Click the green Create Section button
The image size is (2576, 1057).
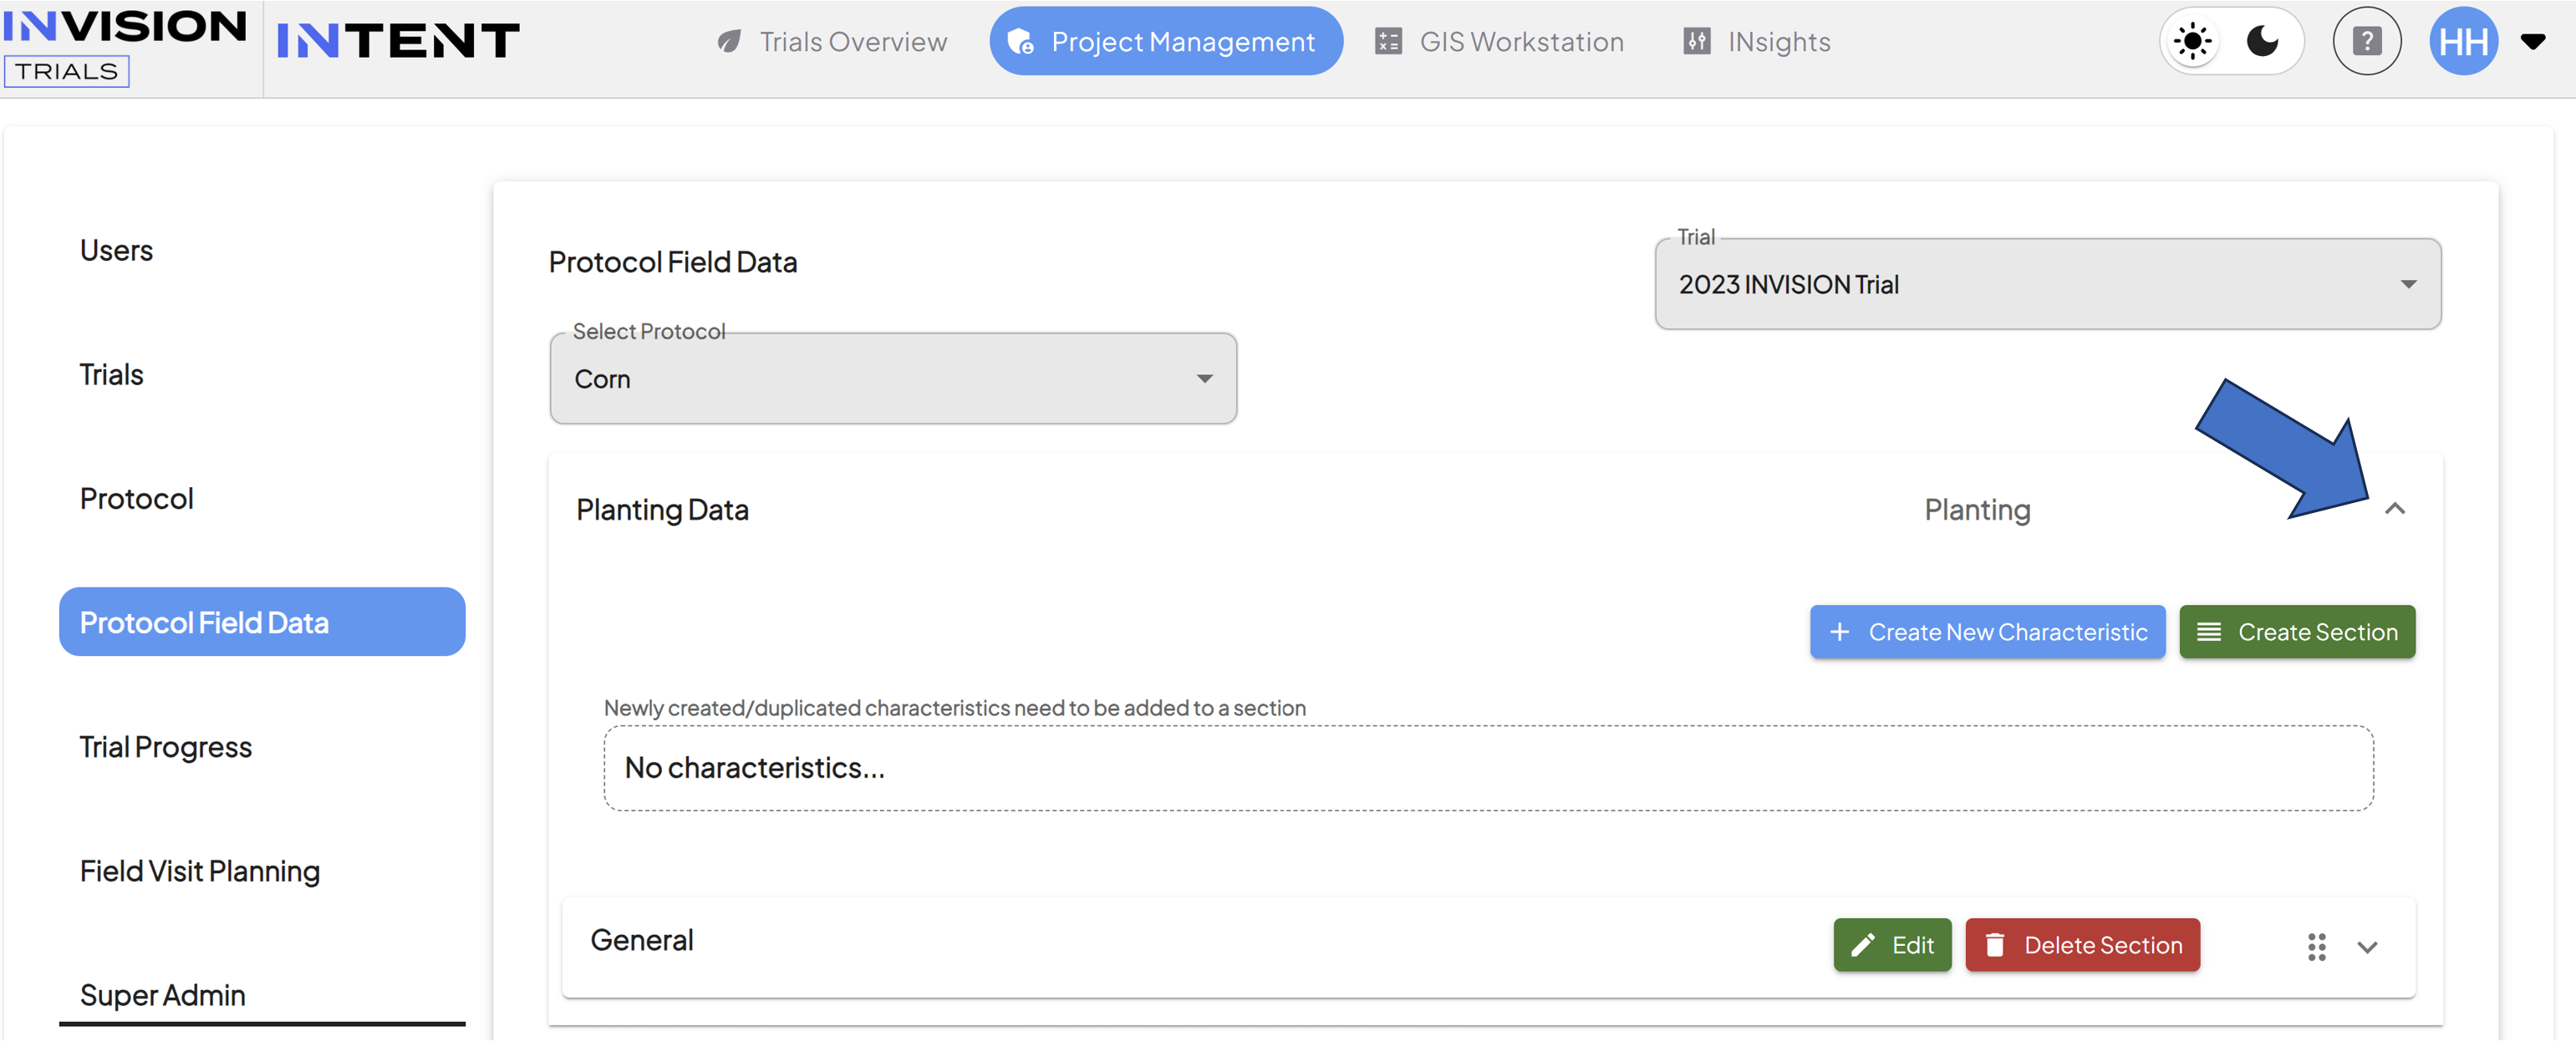click(2296, 632)
